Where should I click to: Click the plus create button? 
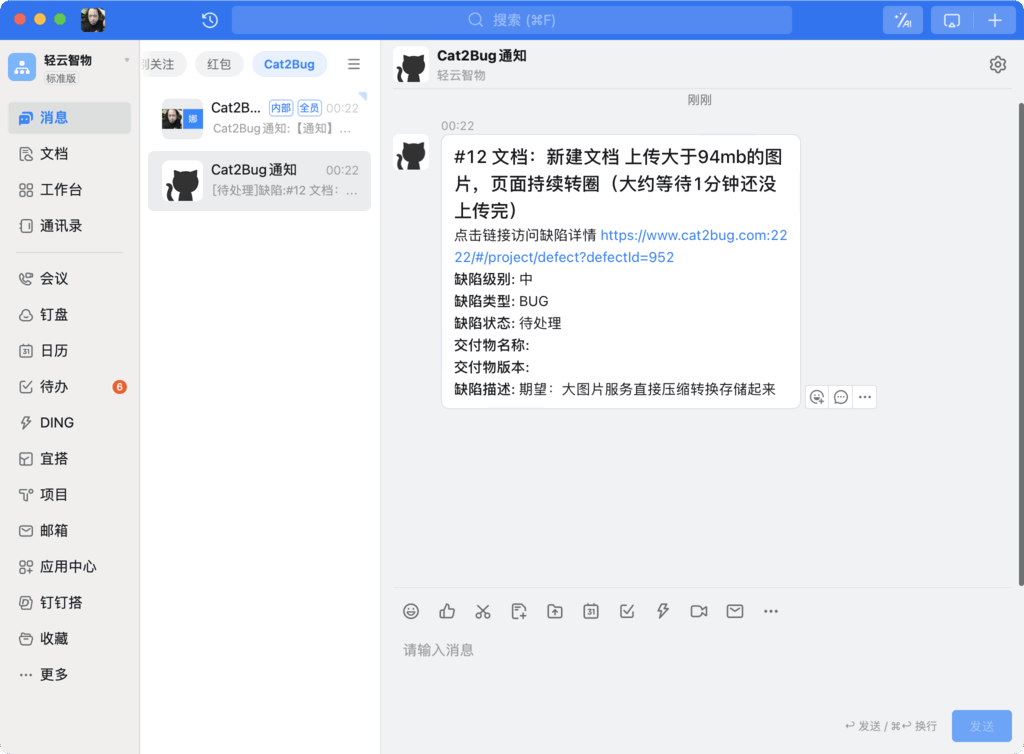point(995,20)
